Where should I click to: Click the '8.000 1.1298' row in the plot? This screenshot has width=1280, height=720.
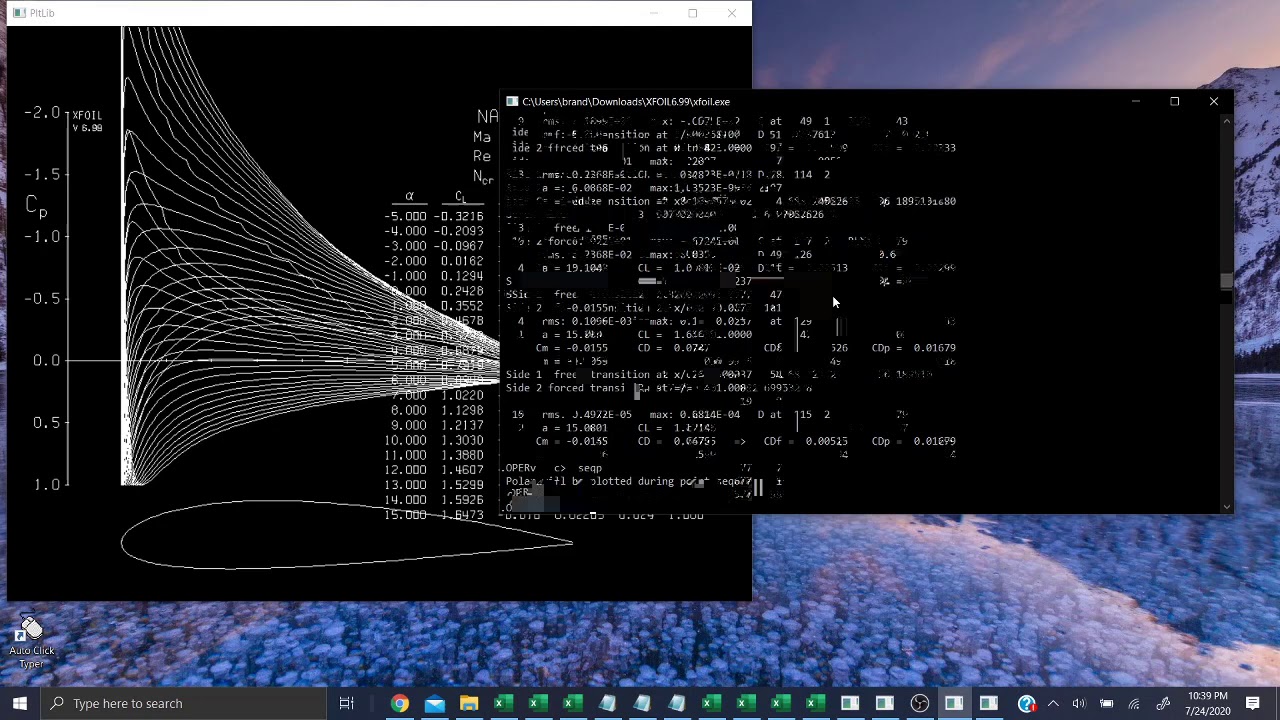pos(437,410)
